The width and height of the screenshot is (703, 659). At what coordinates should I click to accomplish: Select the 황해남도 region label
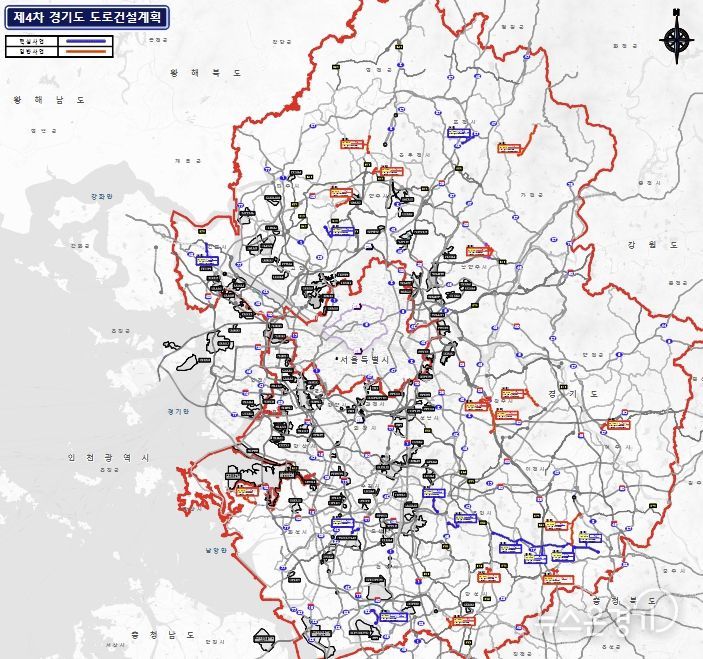tap(49, 100)
